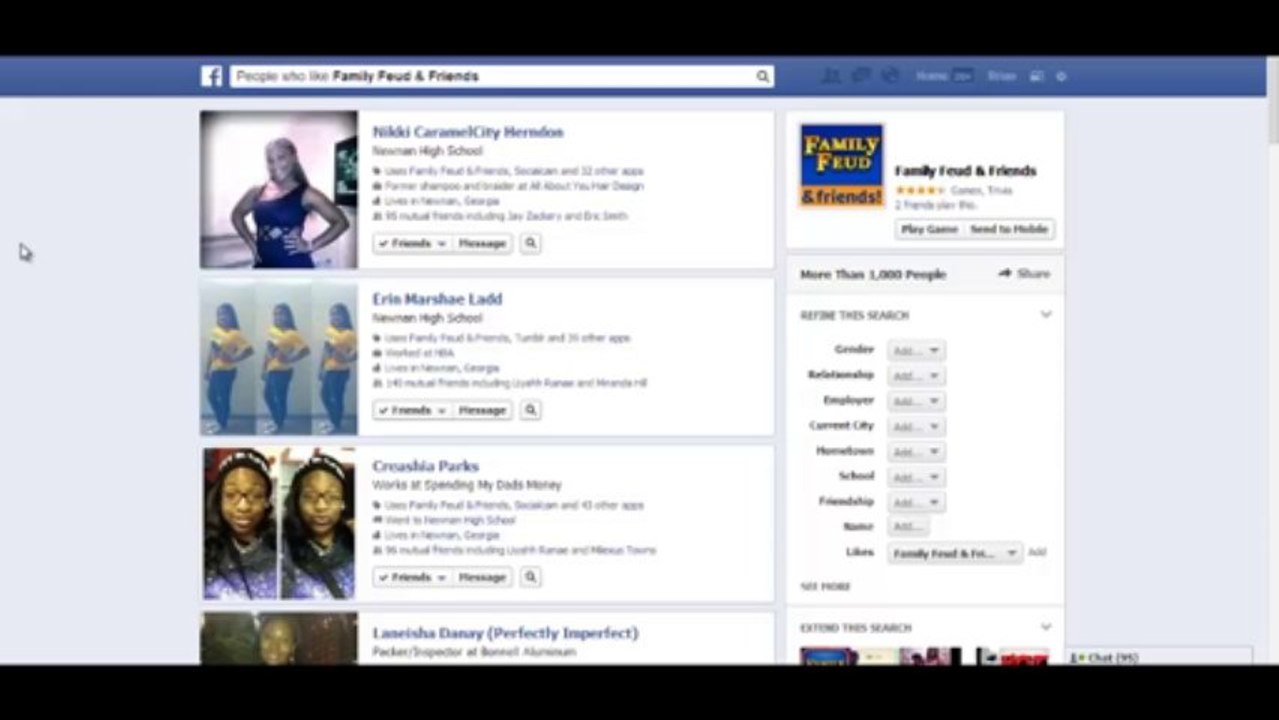1279x720 pixels.
Task: Open Creashia Parks' profile name
Action: coord(425,466)
